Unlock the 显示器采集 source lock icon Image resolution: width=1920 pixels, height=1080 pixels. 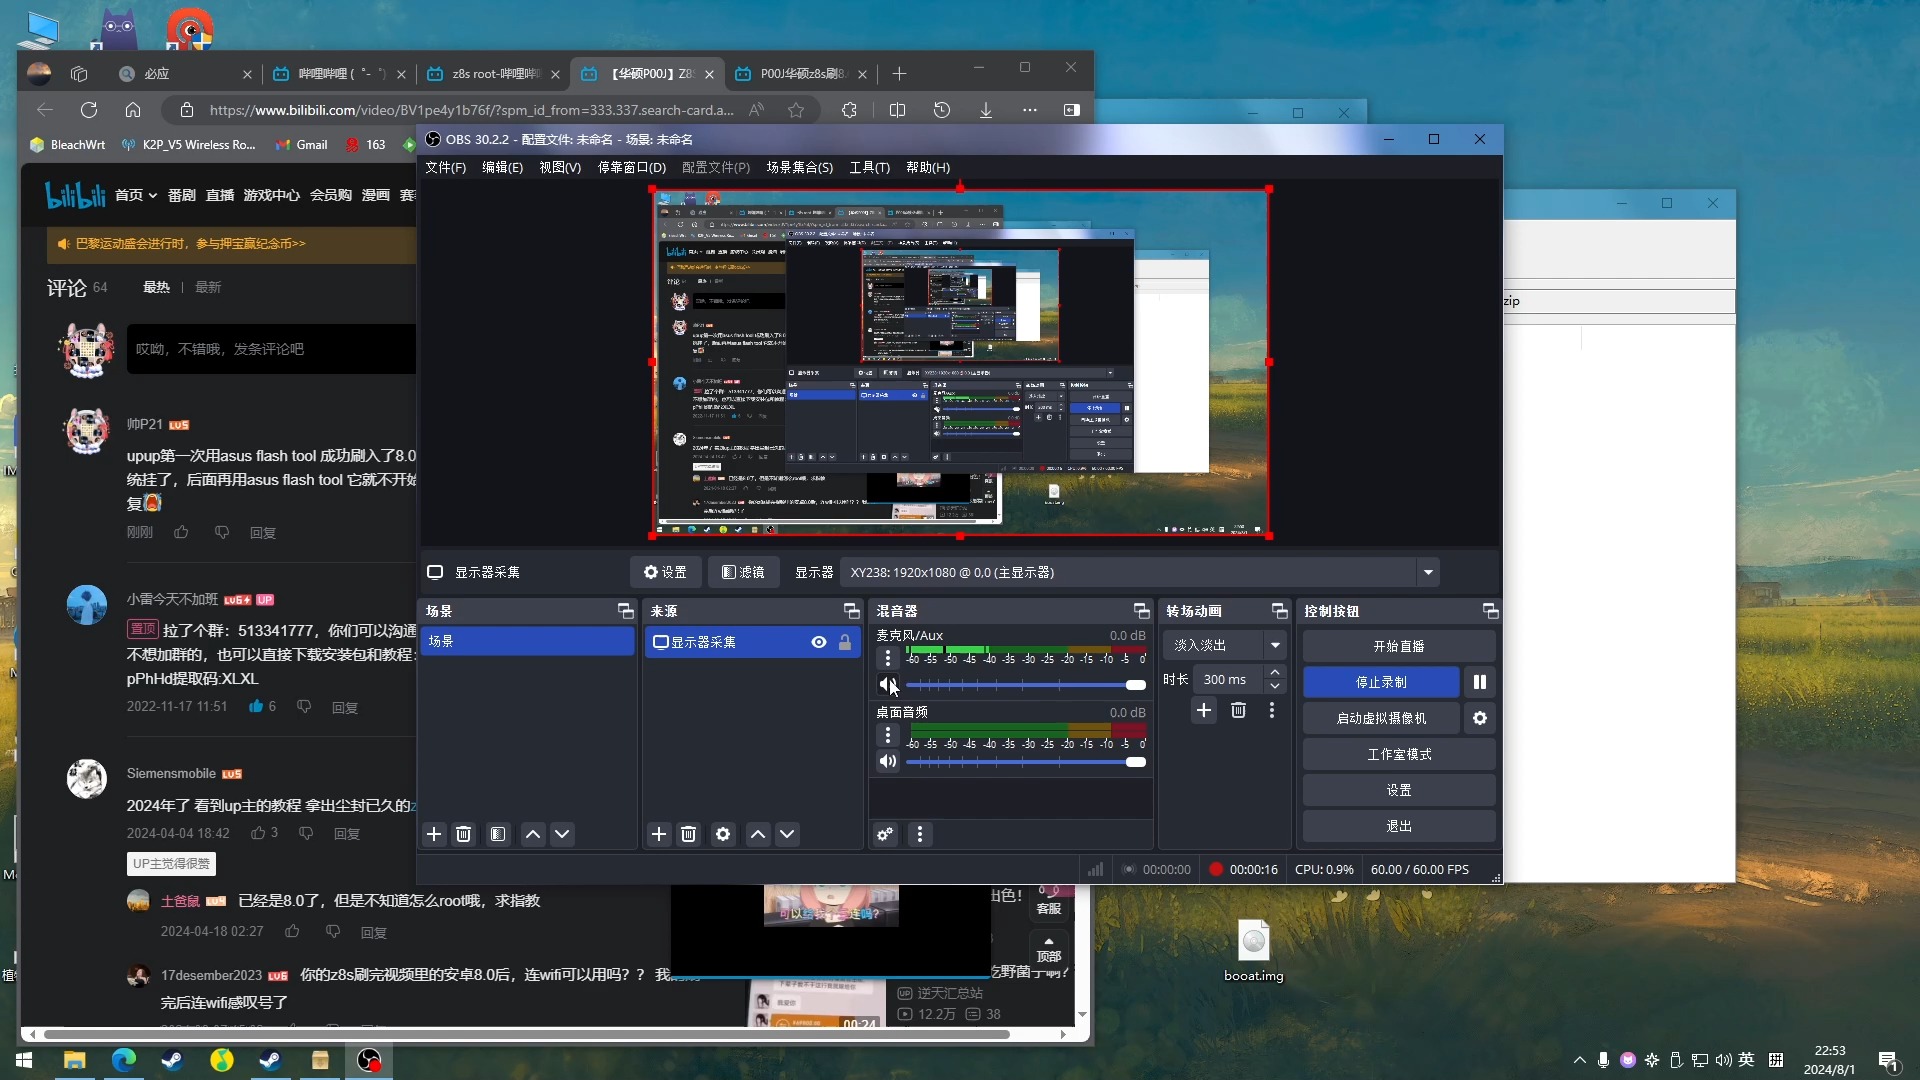click(845, 642)
